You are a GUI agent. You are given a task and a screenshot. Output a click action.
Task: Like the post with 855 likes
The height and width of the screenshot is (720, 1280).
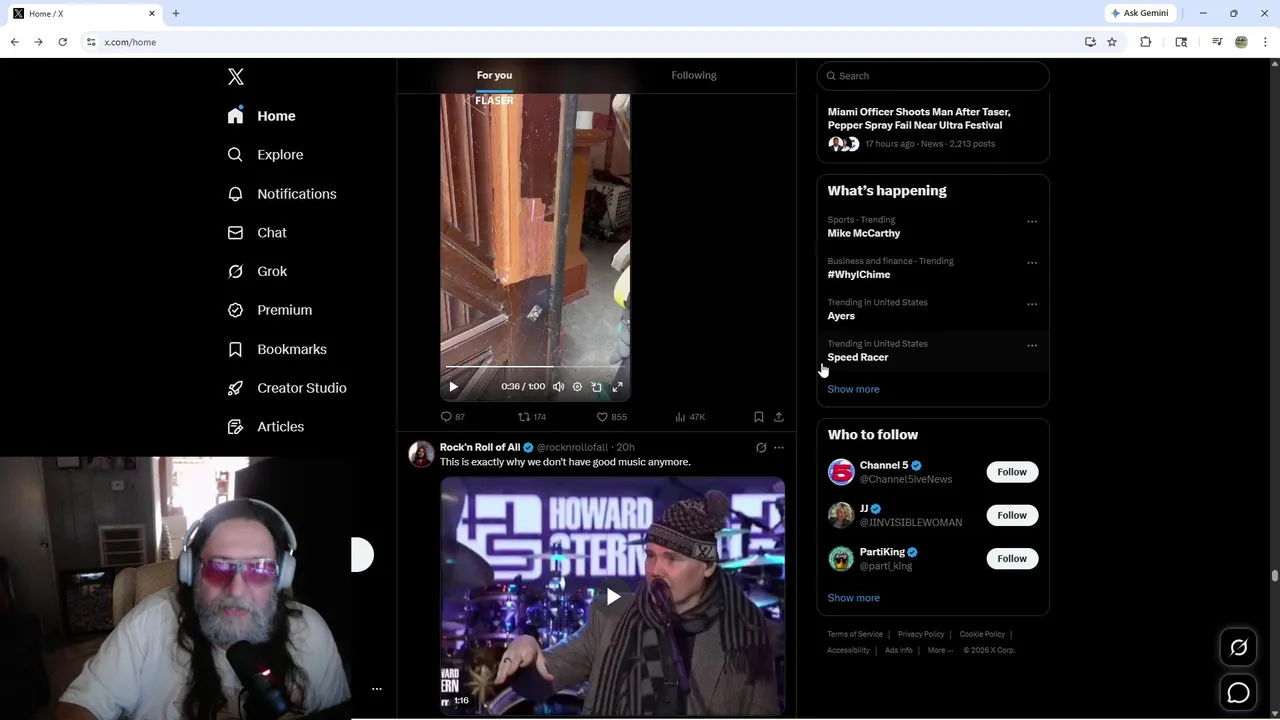coord(611,417)
